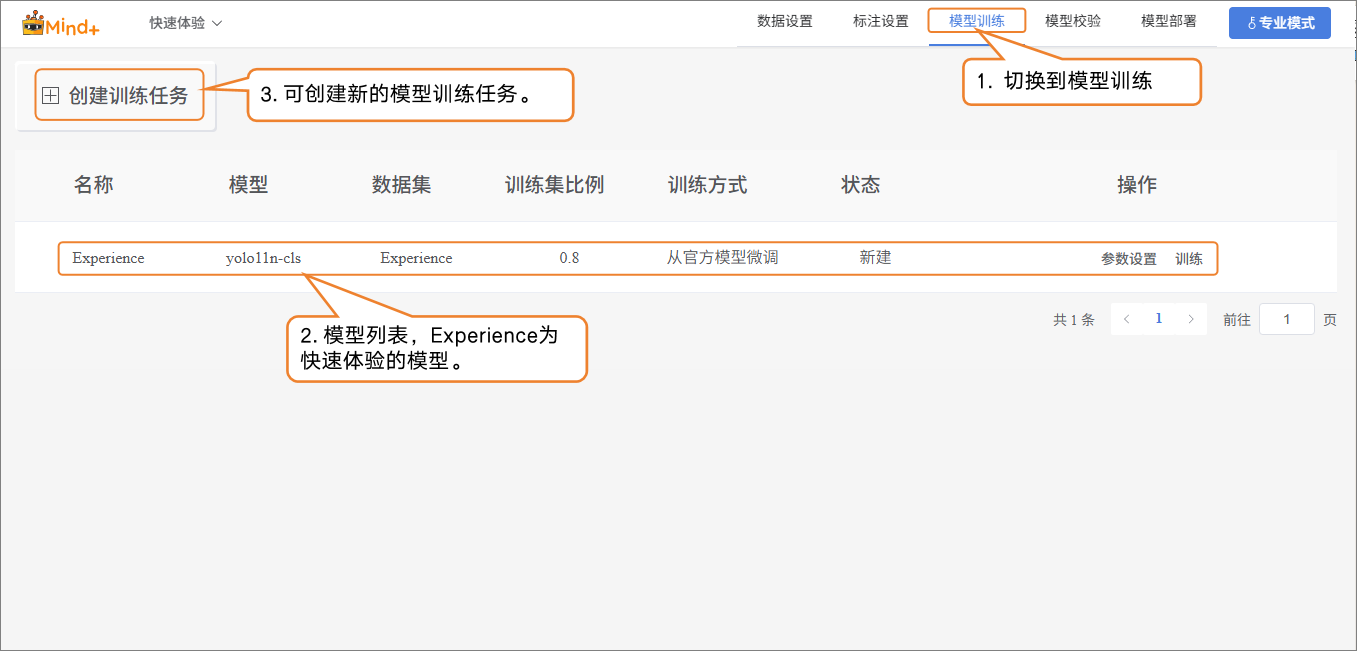This screenshot has height=651, width=1358.
Task: Click the 前往 page number input field
Action: click(1286, 319)
